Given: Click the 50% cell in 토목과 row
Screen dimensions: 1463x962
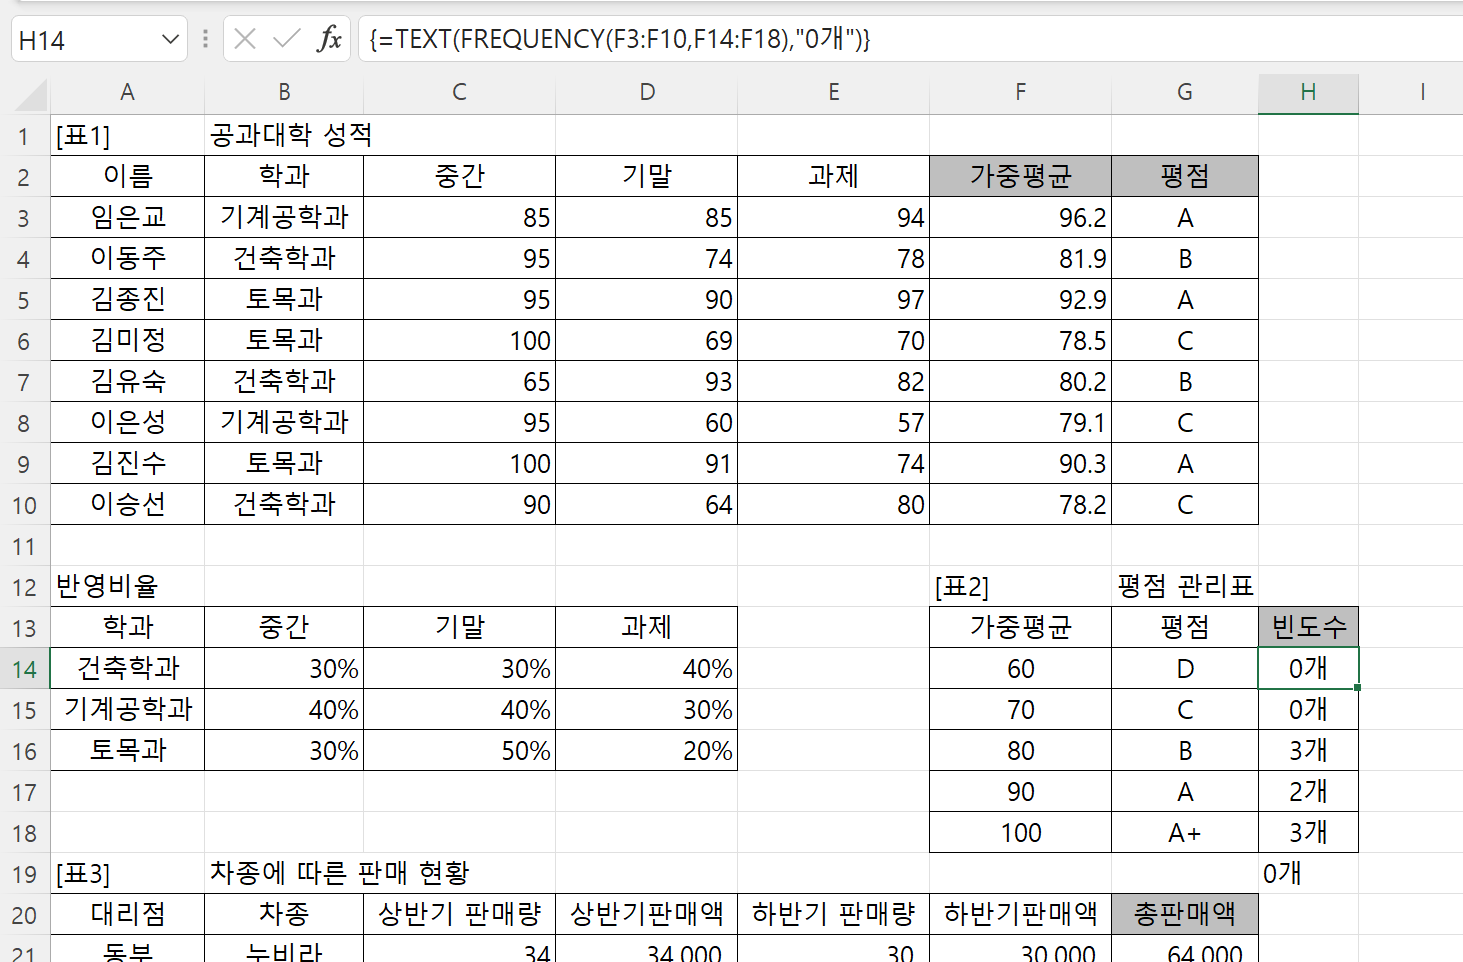Looking at the screenshot, I should [x=459, y=751].
